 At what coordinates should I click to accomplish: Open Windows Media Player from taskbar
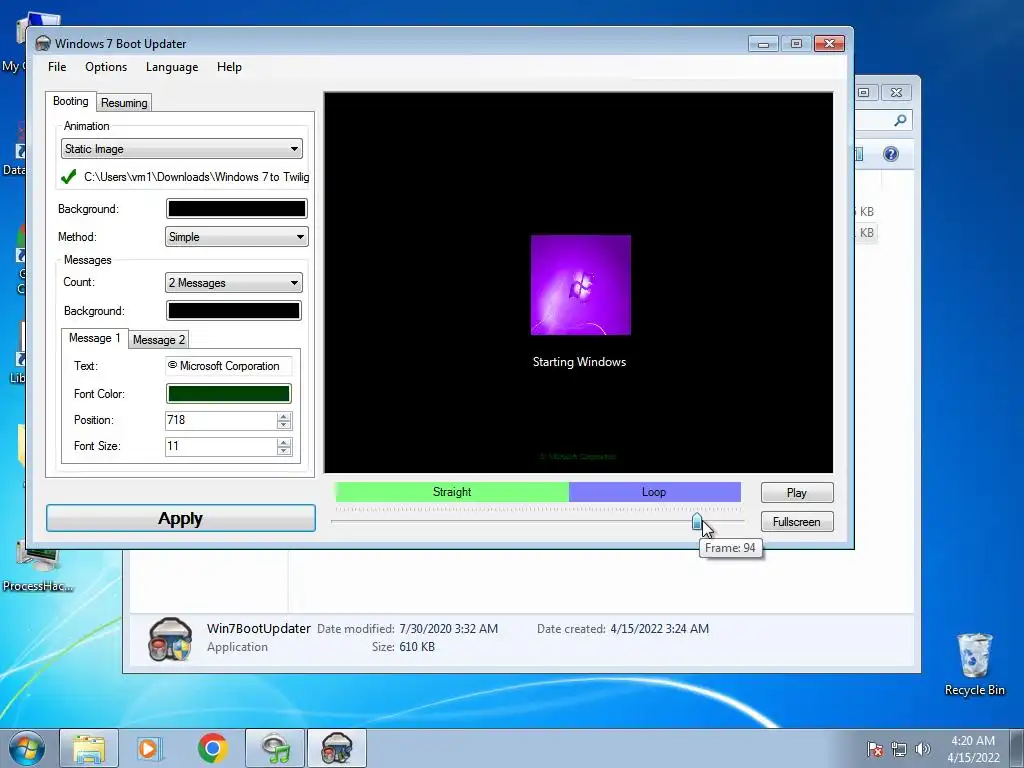click(150, 748)
